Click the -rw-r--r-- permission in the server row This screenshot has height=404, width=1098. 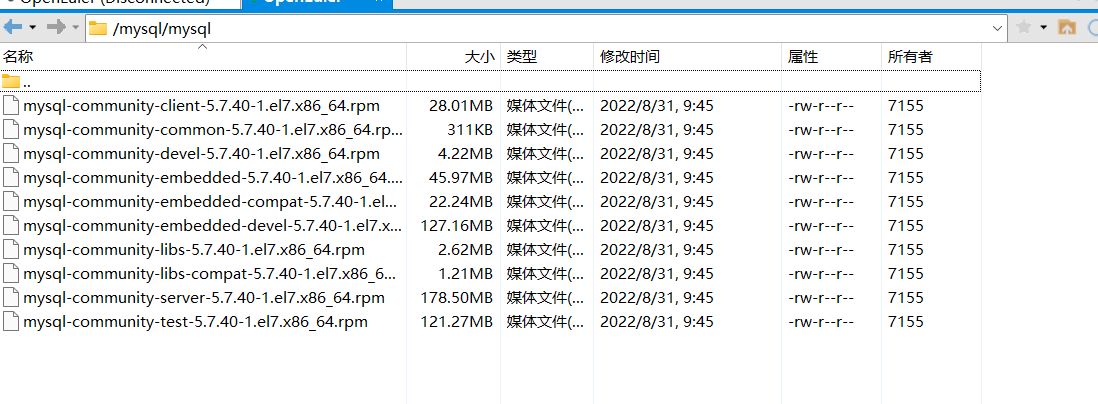[821, 298]
